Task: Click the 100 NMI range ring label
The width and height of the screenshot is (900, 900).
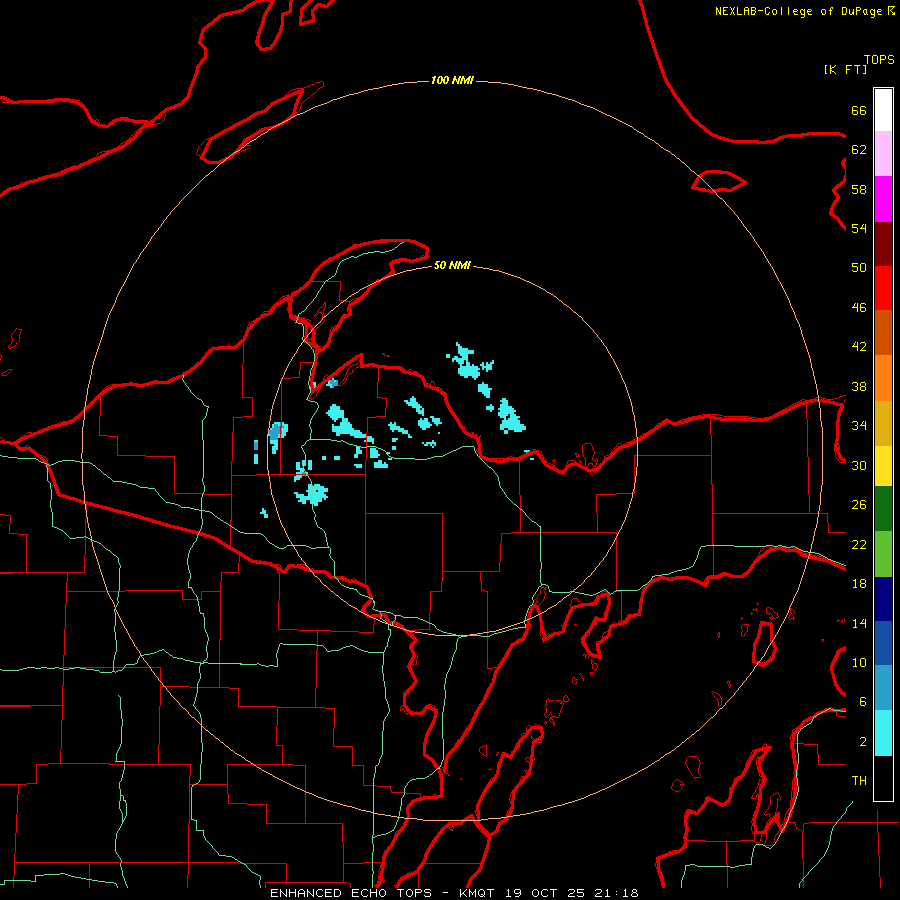Action: (452, 80)
